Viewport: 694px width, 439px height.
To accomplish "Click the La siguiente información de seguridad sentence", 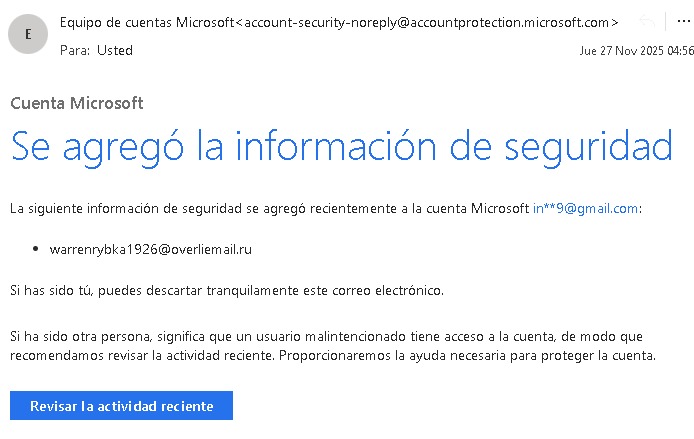I will pyautogui.click(x=268, y=208).
